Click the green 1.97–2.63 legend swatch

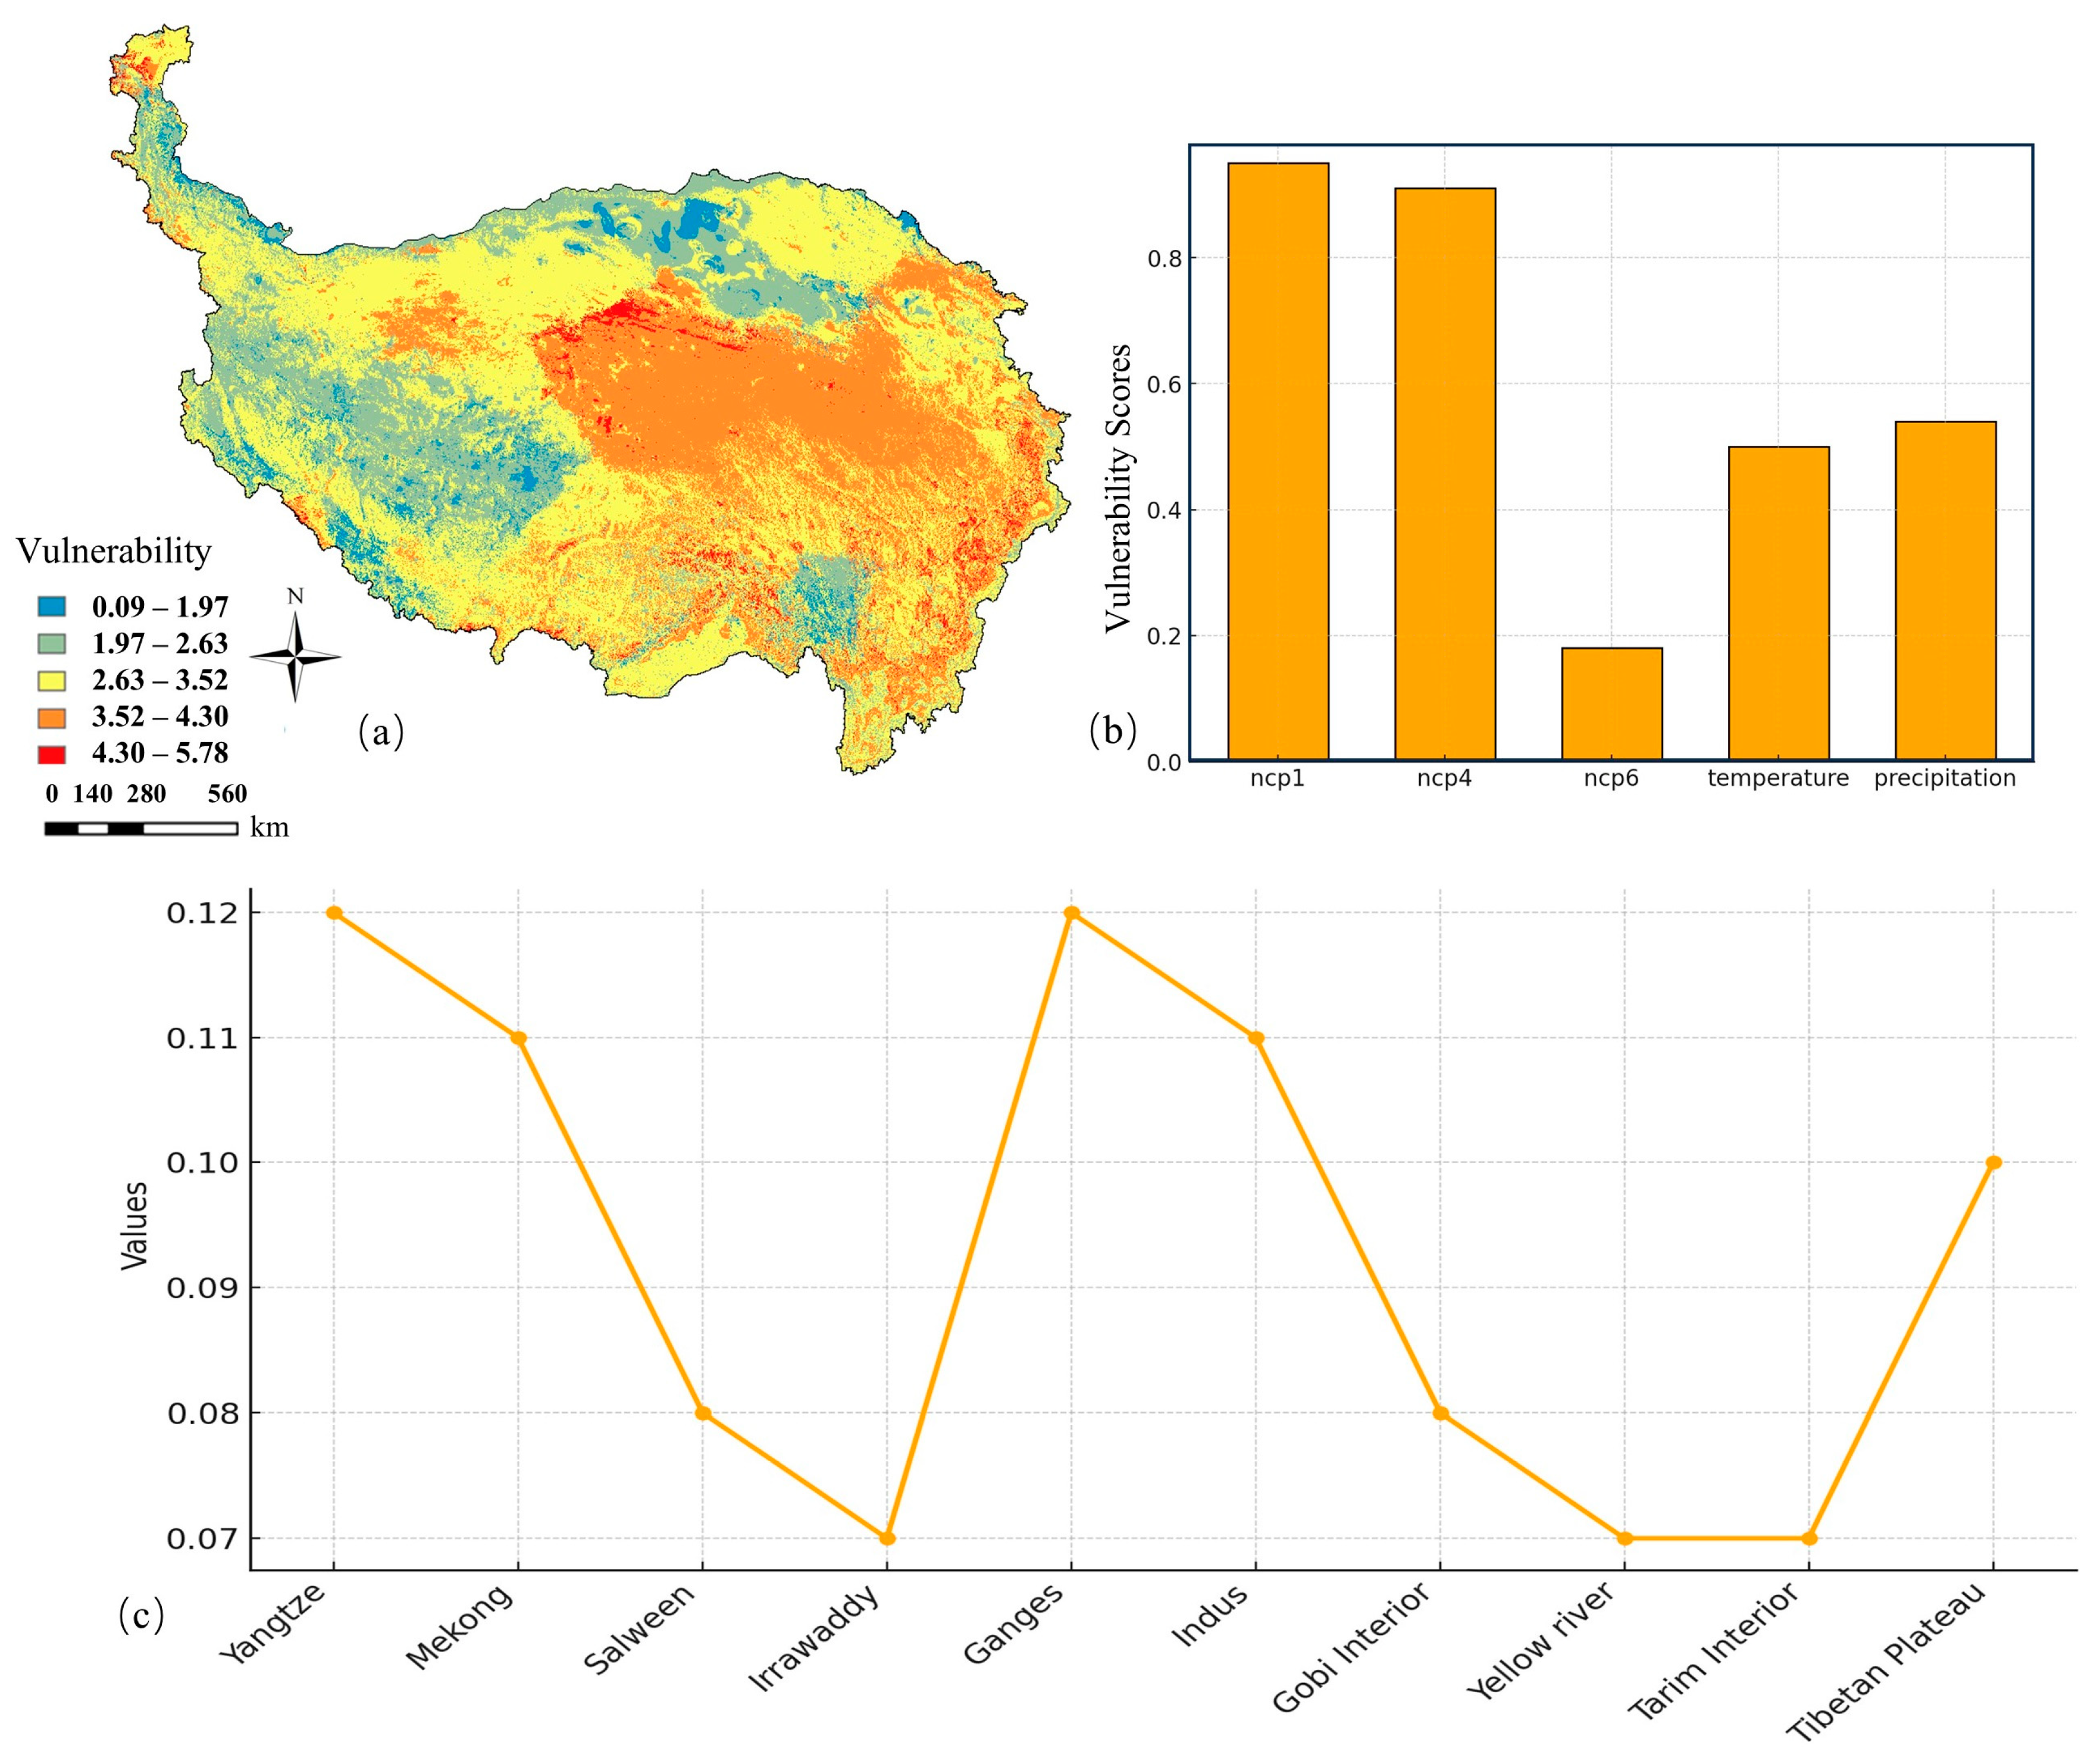(x=52, y=643)
